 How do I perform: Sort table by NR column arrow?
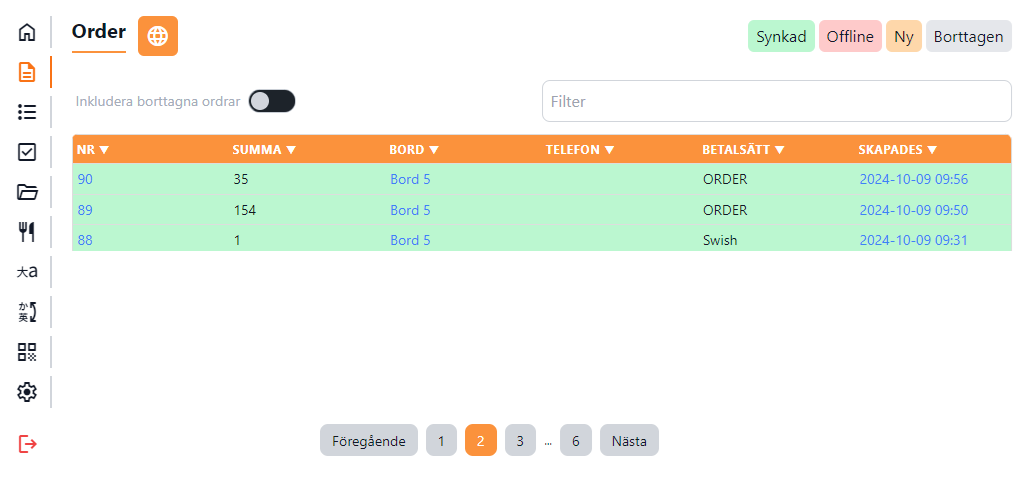click(x=104, y=150)
